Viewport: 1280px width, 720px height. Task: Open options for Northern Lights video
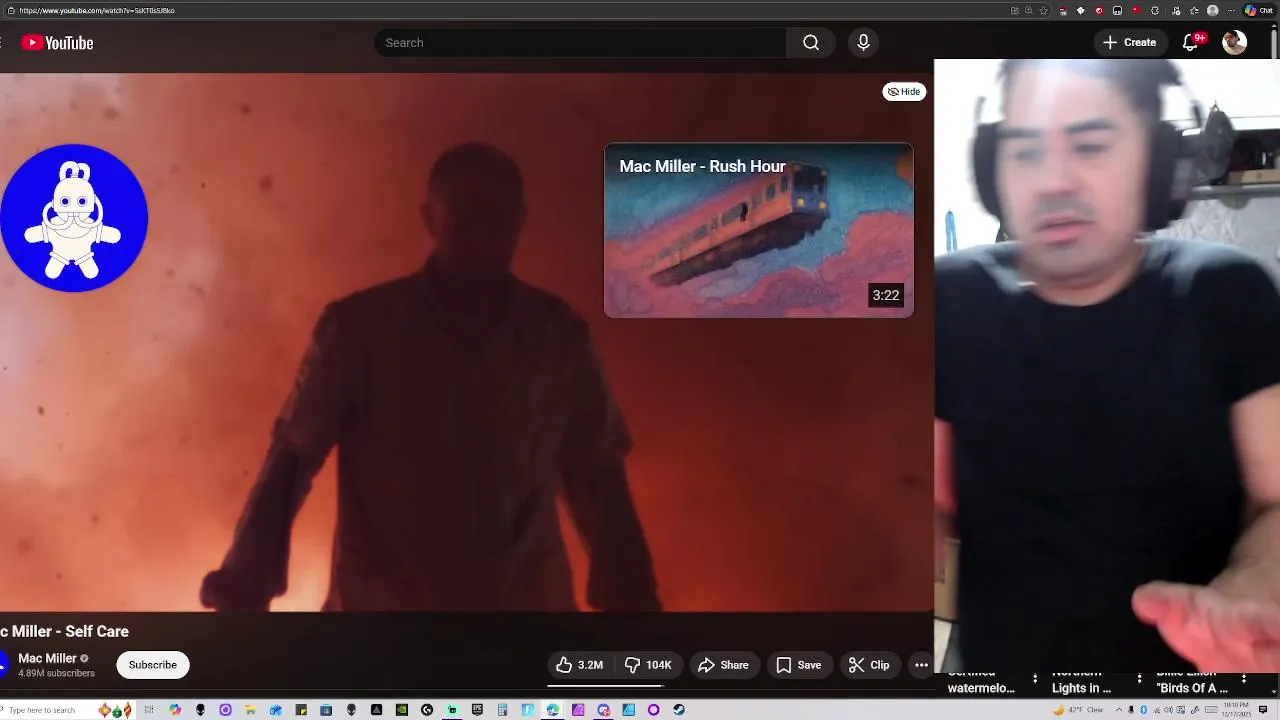click(x=1139, y=679)
